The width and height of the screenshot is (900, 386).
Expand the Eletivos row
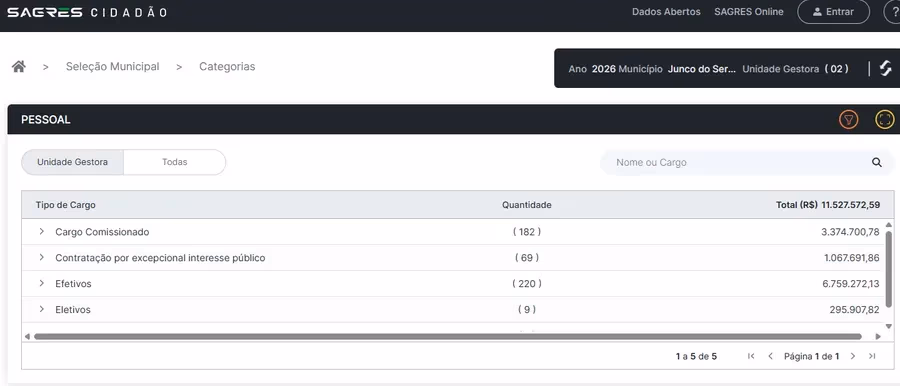pos(41,309)
